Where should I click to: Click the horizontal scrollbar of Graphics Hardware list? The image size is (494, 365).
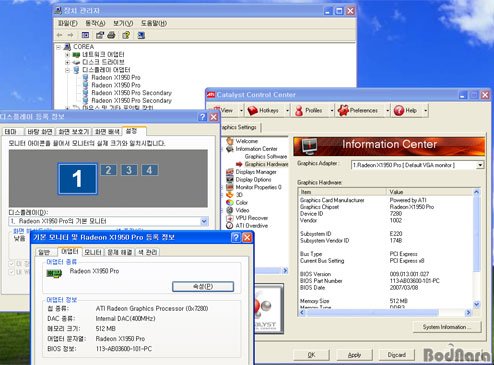pyautogui.click(x=385, y=313)
